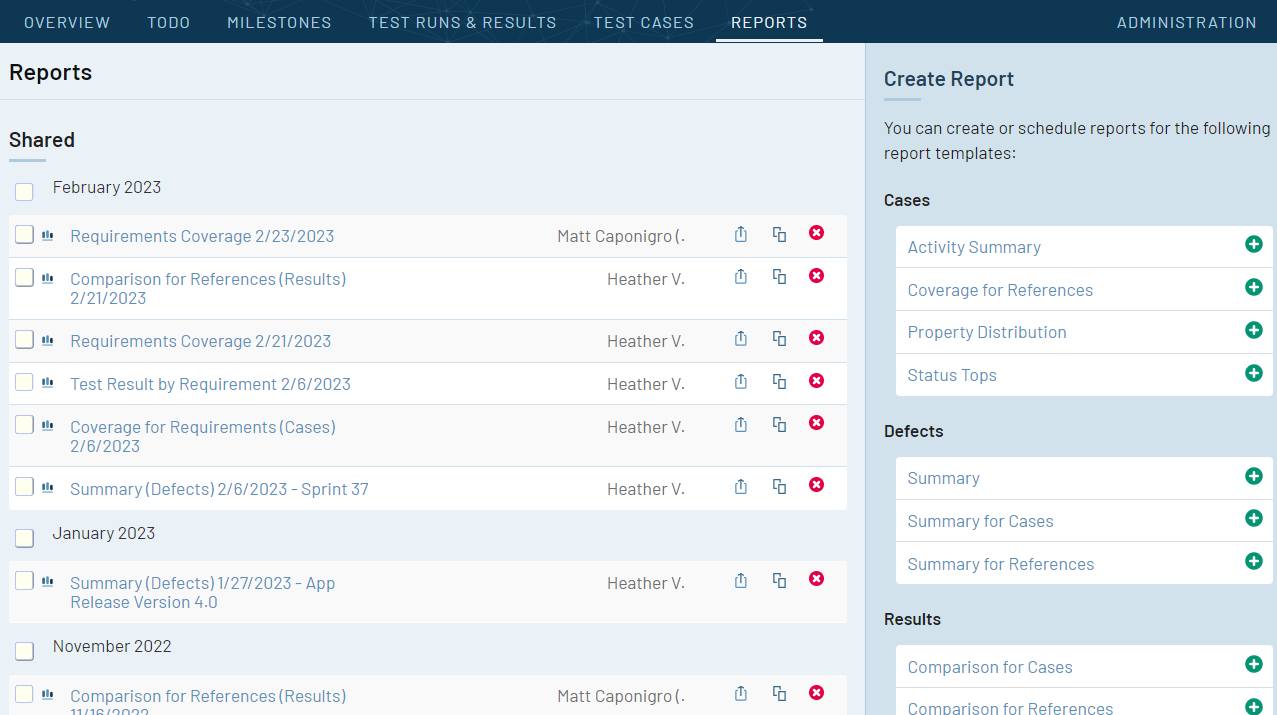The image size is (1277, 715).
Task: Check the Comparison for References 2/21/2023 row
Action: 24,278
